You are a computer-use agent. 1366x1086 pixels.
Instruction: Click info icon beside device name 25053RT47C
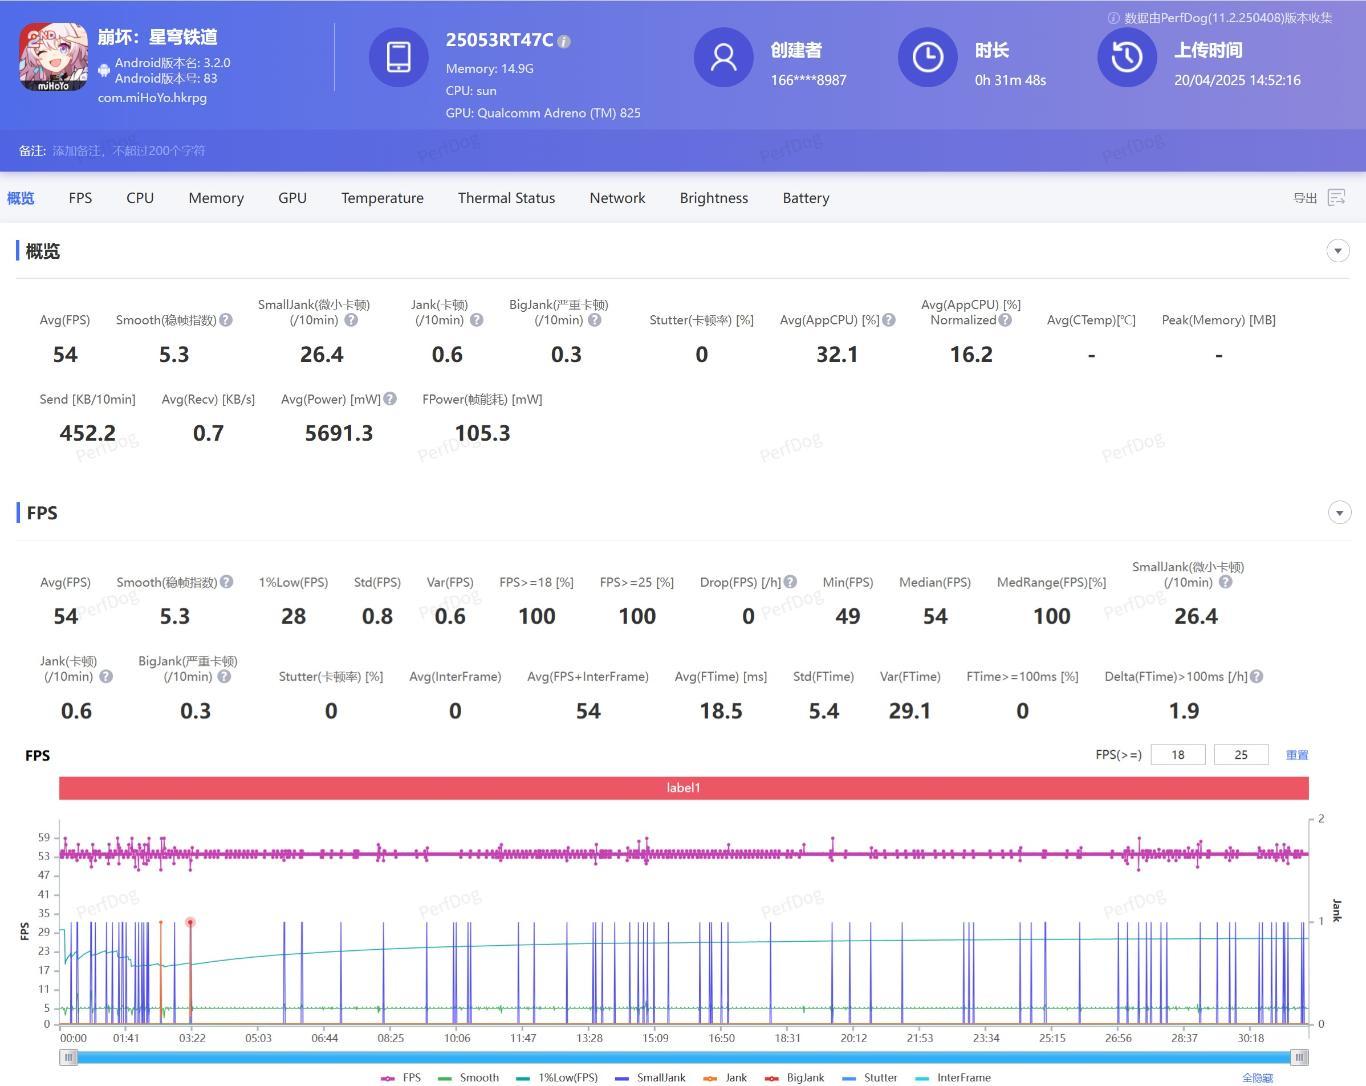564,41
